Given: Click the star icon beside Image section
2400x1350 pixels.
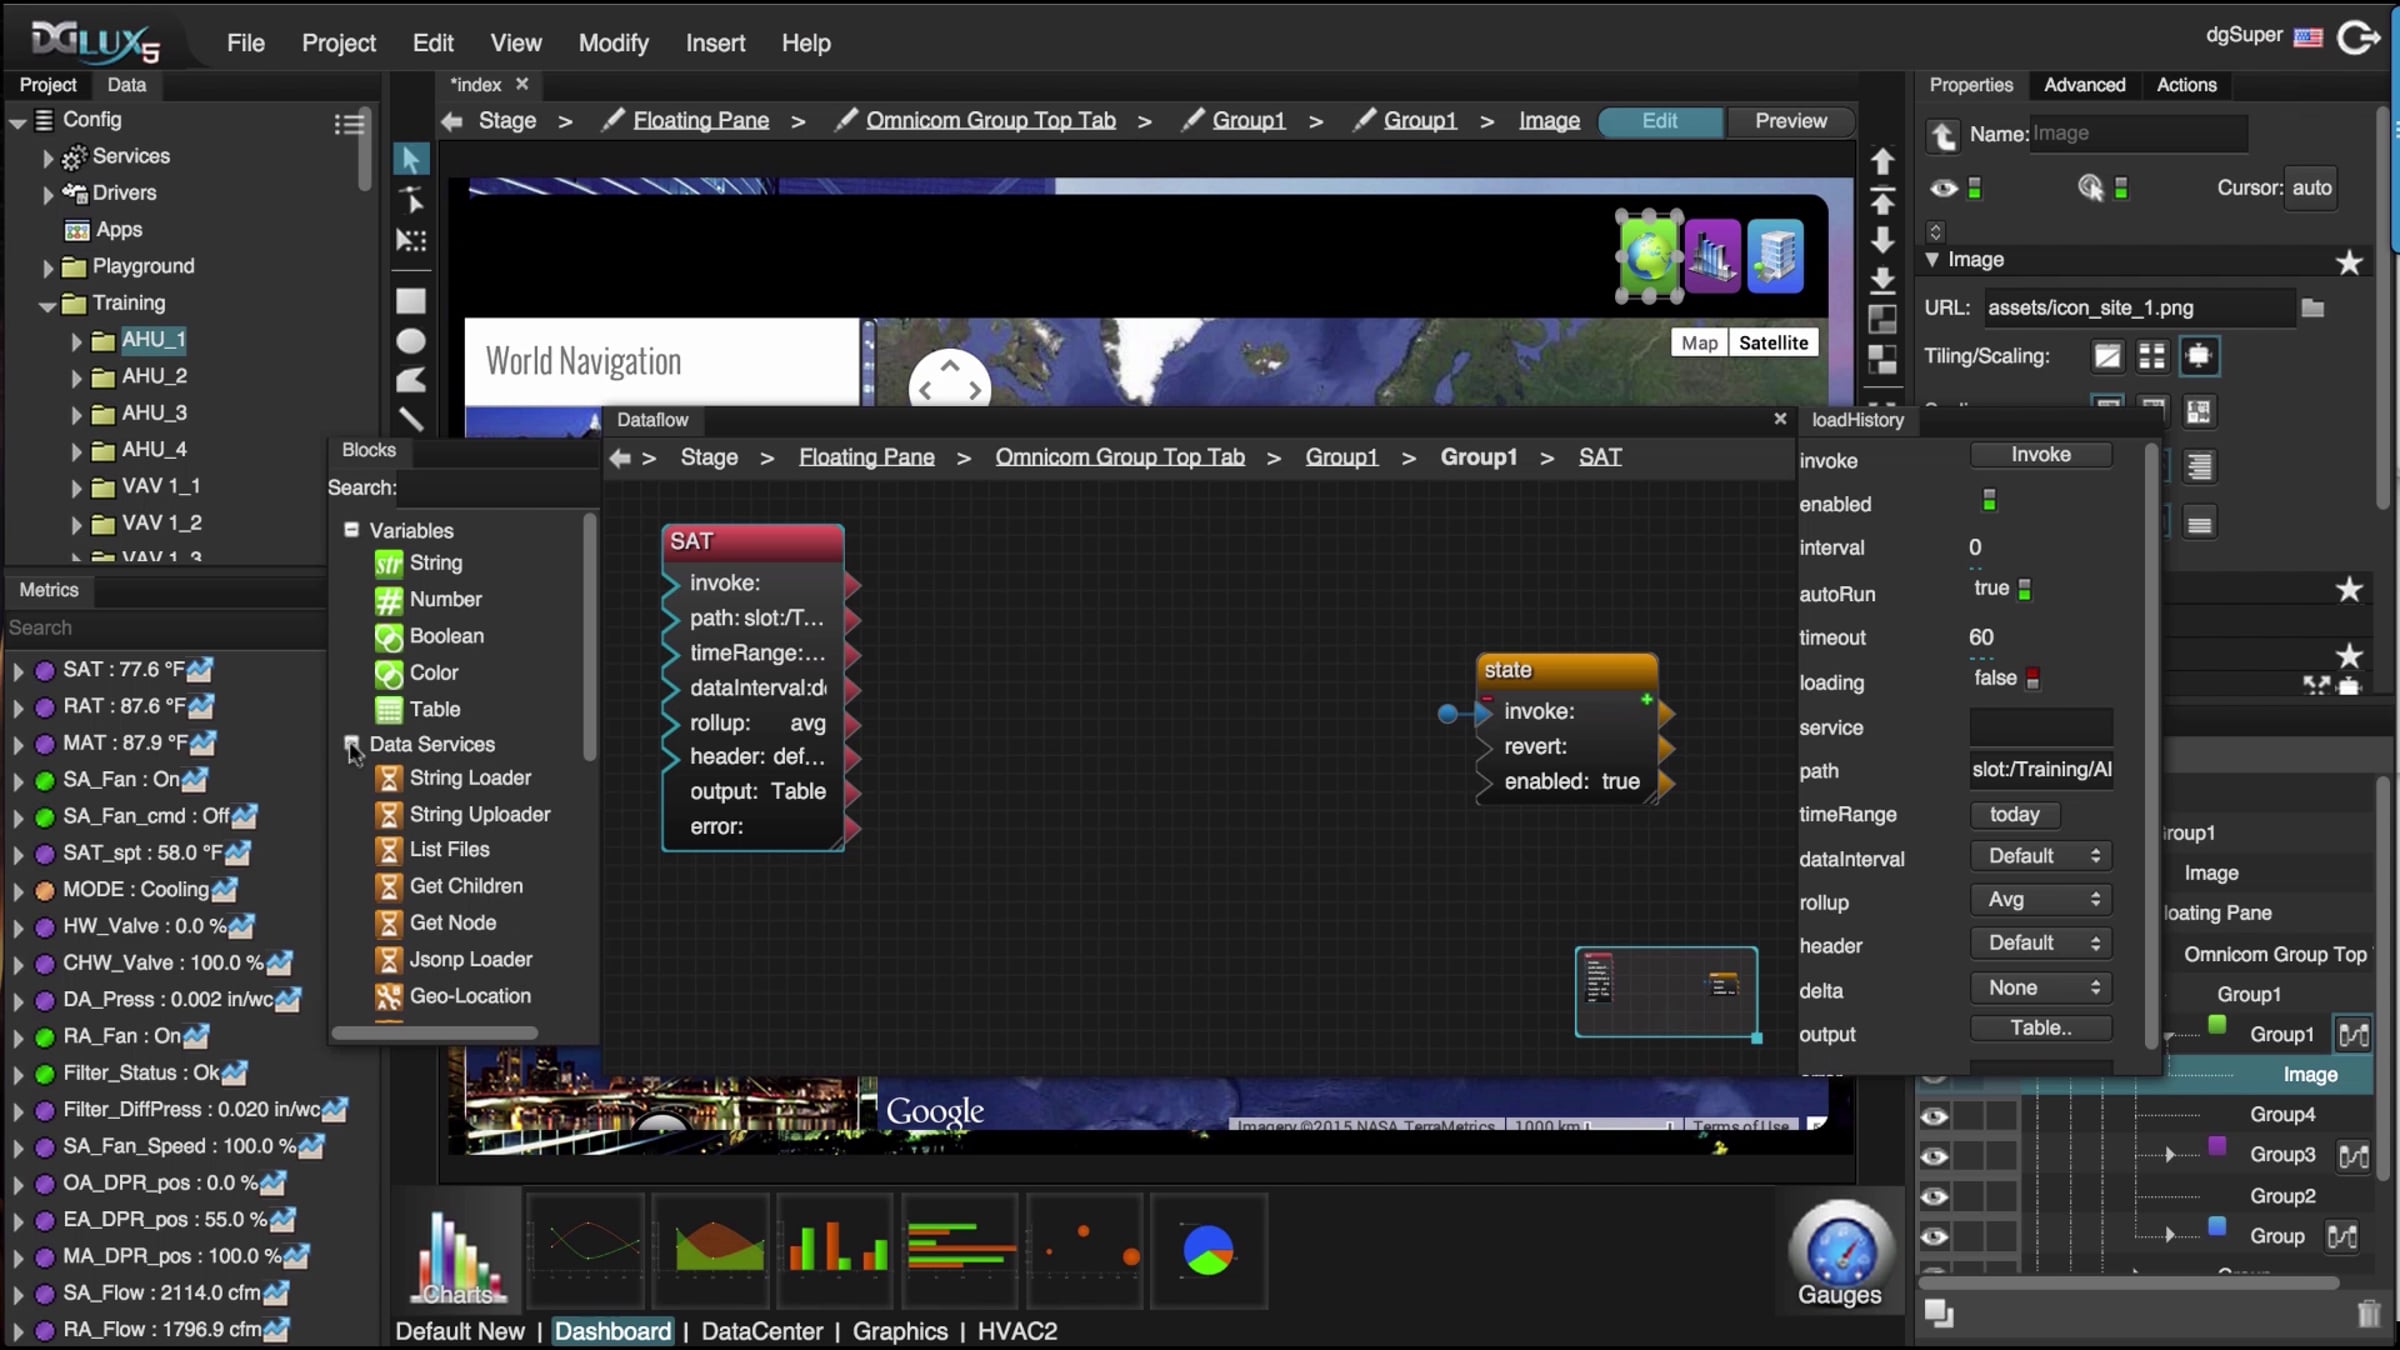Looking at the screenshot, I should coord(2349,262).
